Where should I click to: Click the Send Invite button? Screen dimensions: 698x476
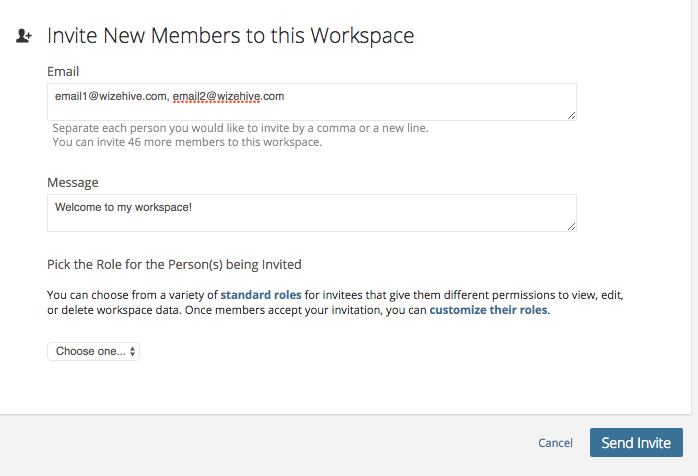(x=636, y=443)
